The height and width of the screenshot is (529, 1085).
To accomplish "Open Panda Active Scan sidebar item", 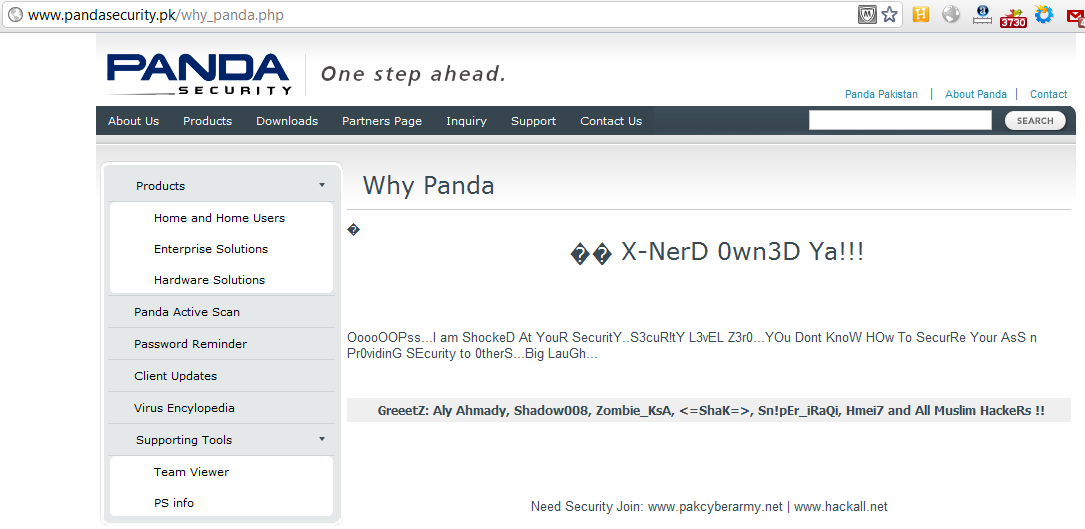I will click(187, 312).
